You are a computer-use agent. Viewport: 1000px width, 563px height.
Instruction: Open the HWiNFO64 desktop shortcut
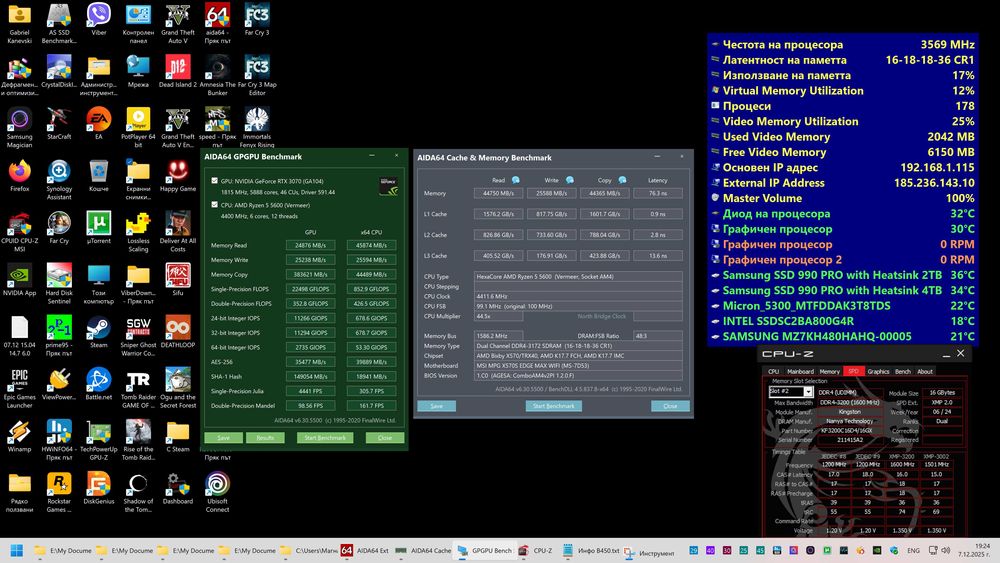(59, 441)
